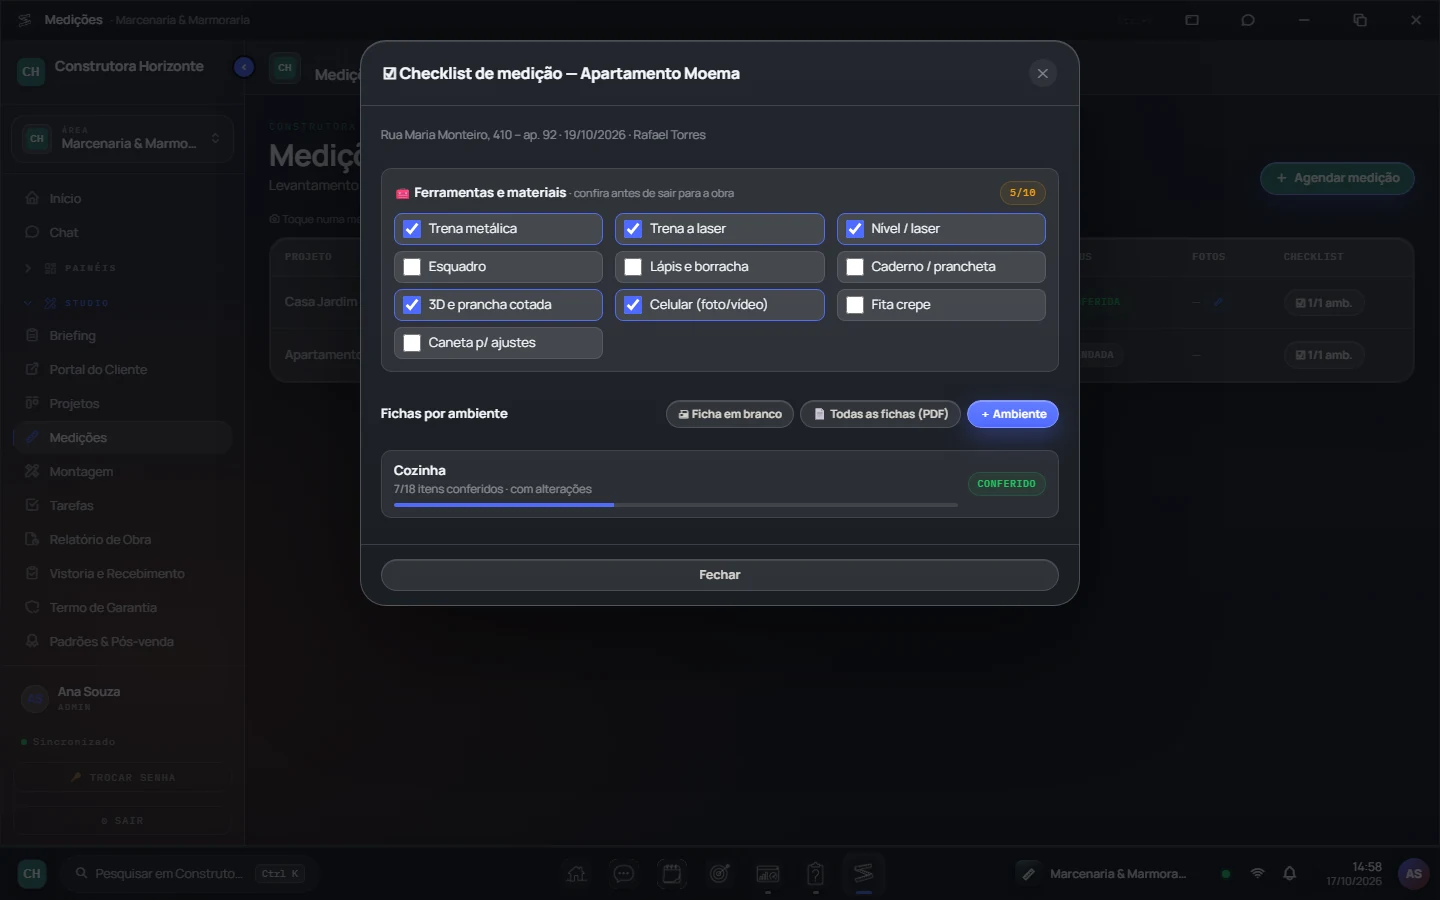This screenshot has height=900, width=1440.
Task: Tick the Caderno / prancheta checkbox
Action: [x=855, y=267]
